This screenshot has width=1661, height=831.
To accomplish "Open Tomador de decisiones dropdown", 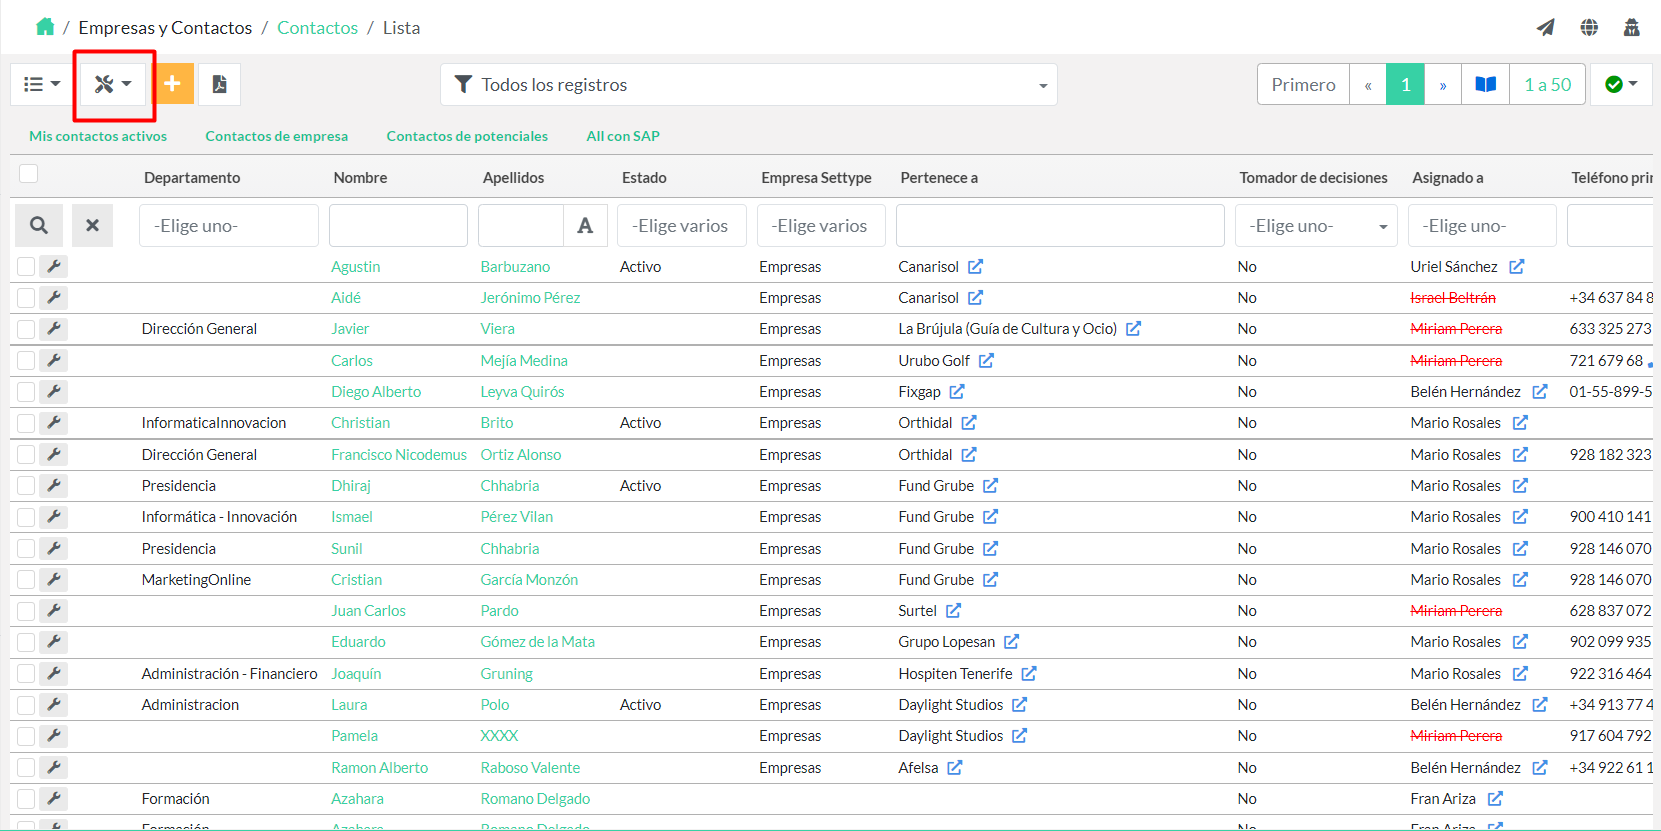I will [1316, 225].
